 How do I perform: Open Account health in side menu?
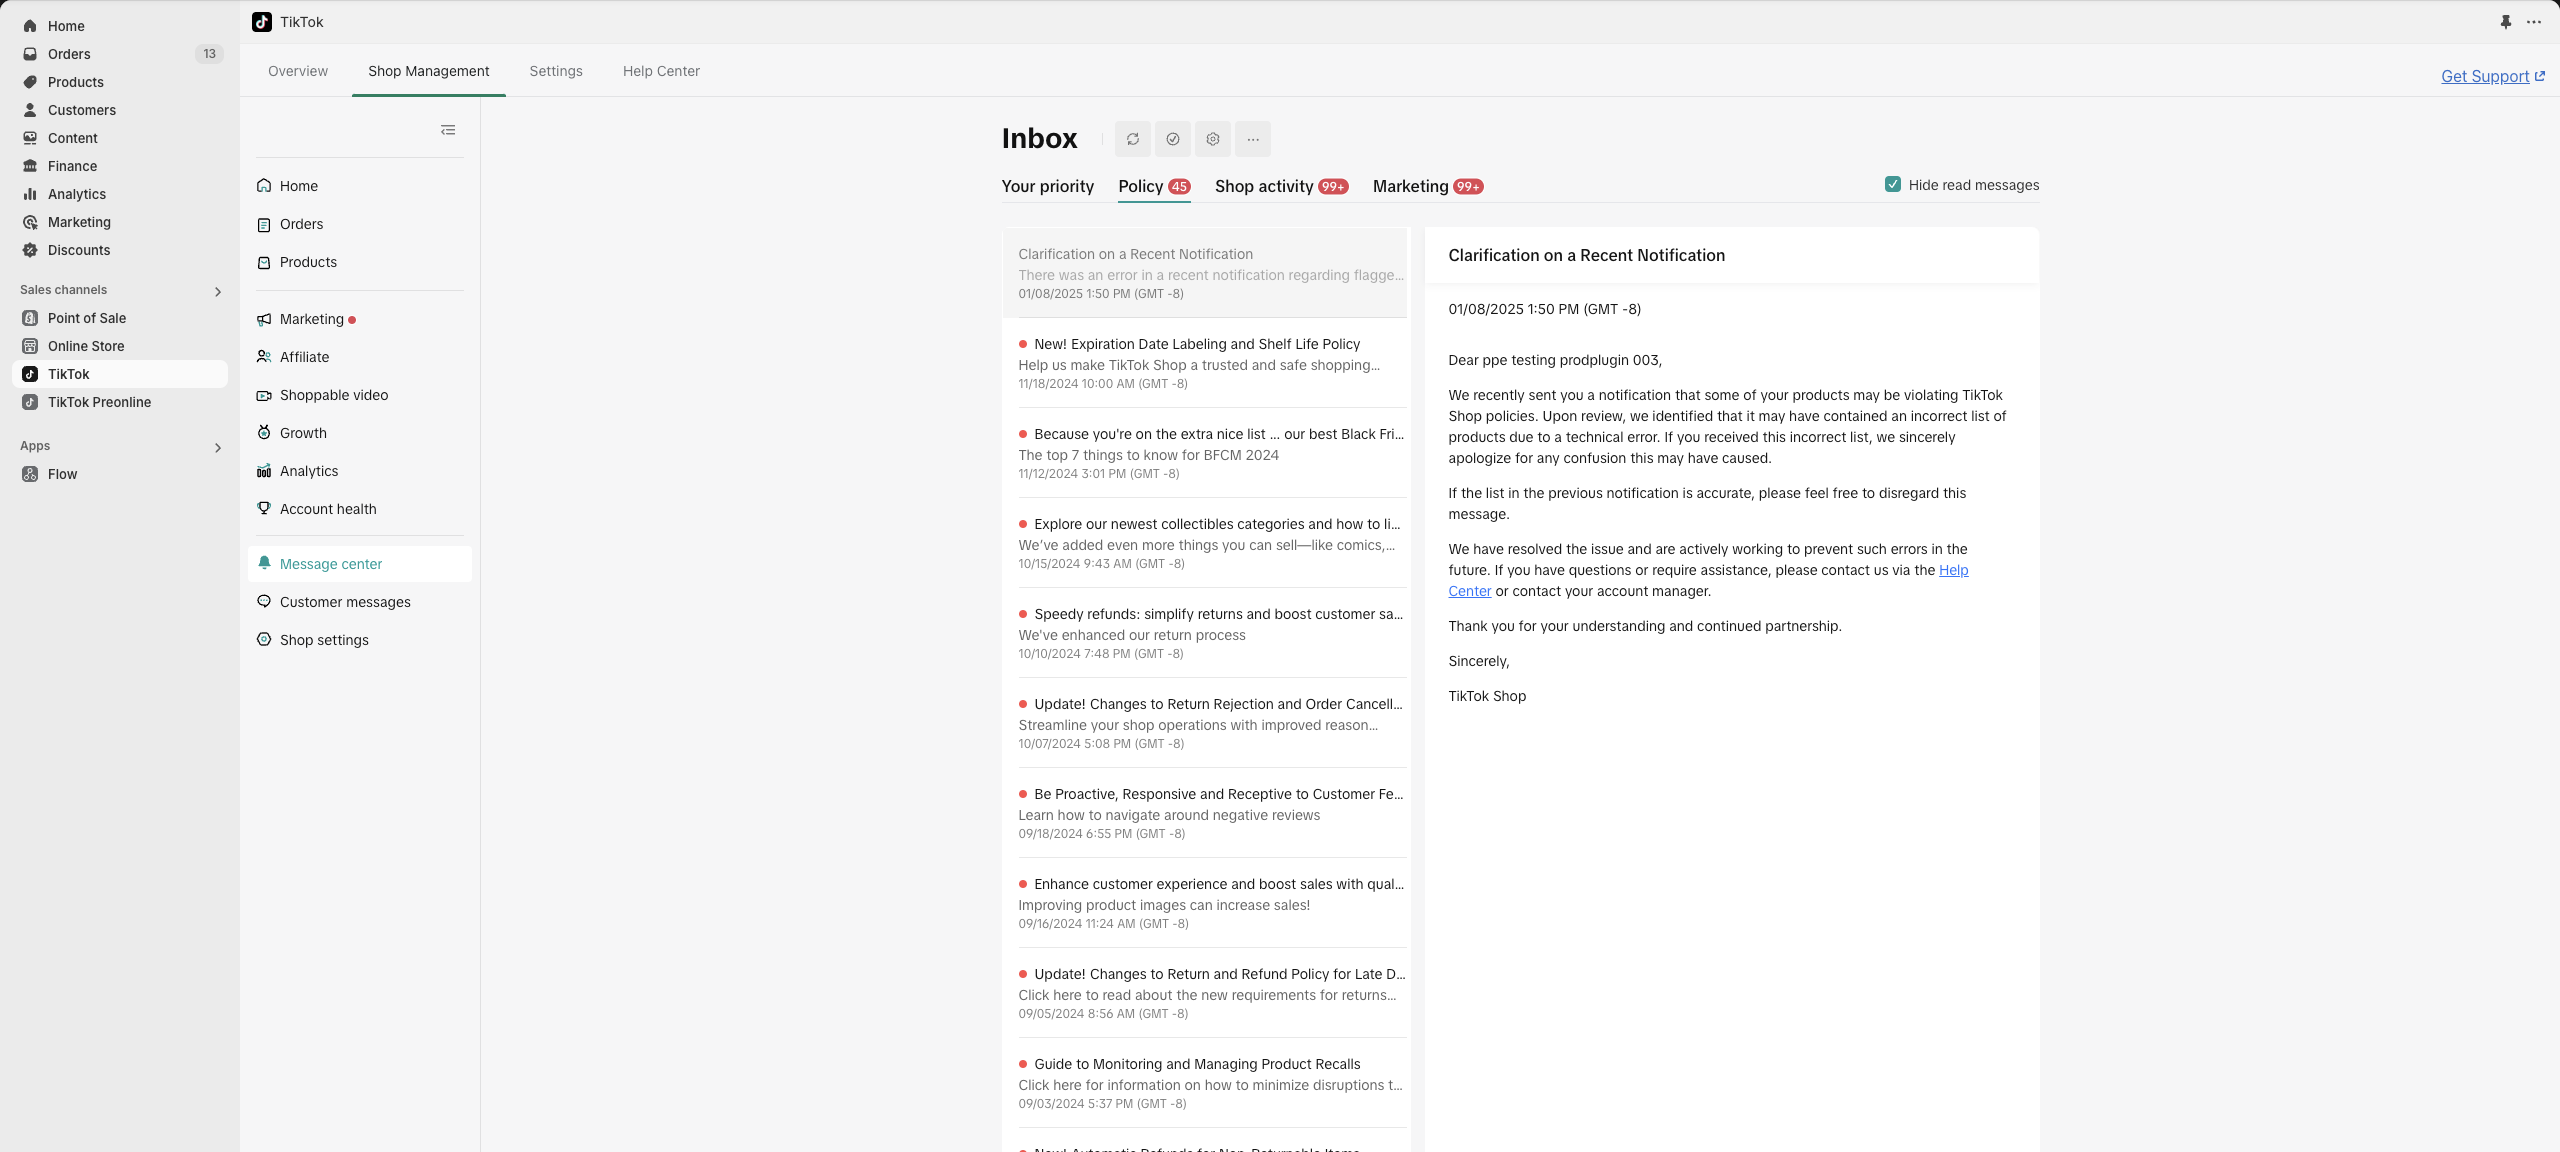tap(328, 509)
